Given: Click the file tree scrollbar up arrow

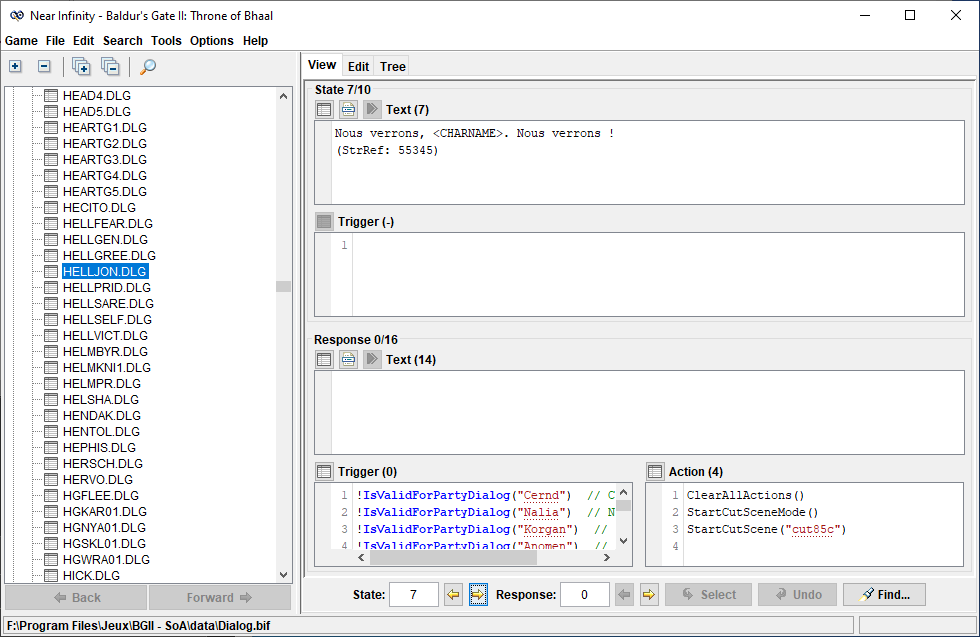Looking at the screenshot, I should (283, 96).
